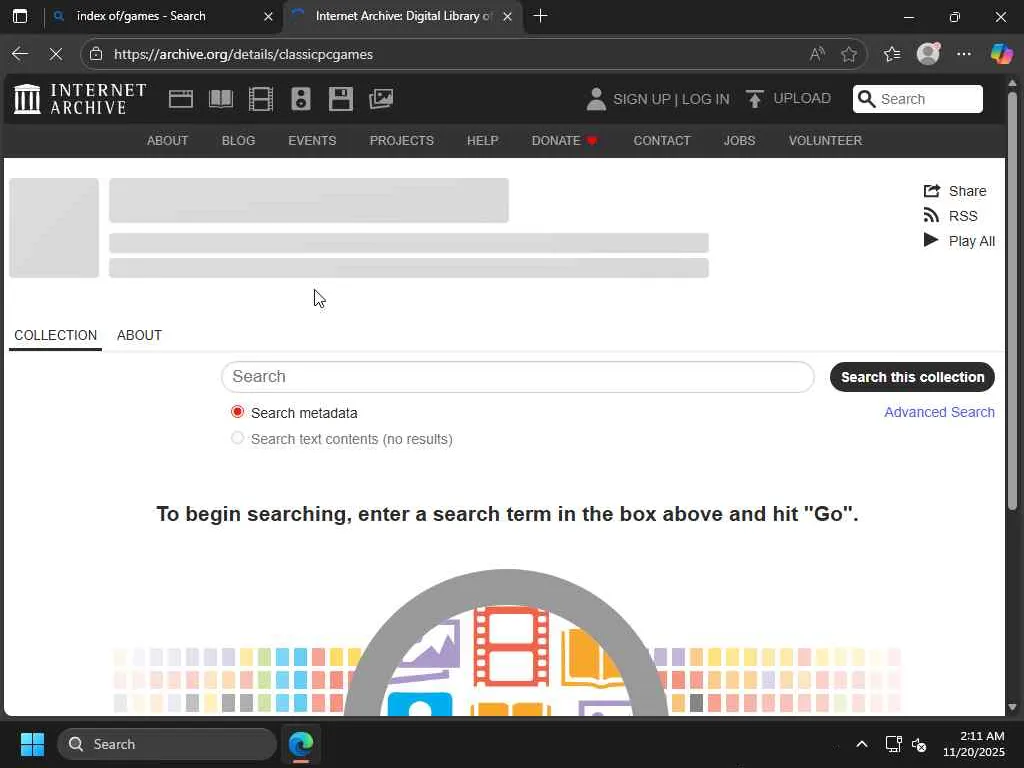Click Play All in the collection header
This screenshot has width=1024, height=768.
point(959,241)
